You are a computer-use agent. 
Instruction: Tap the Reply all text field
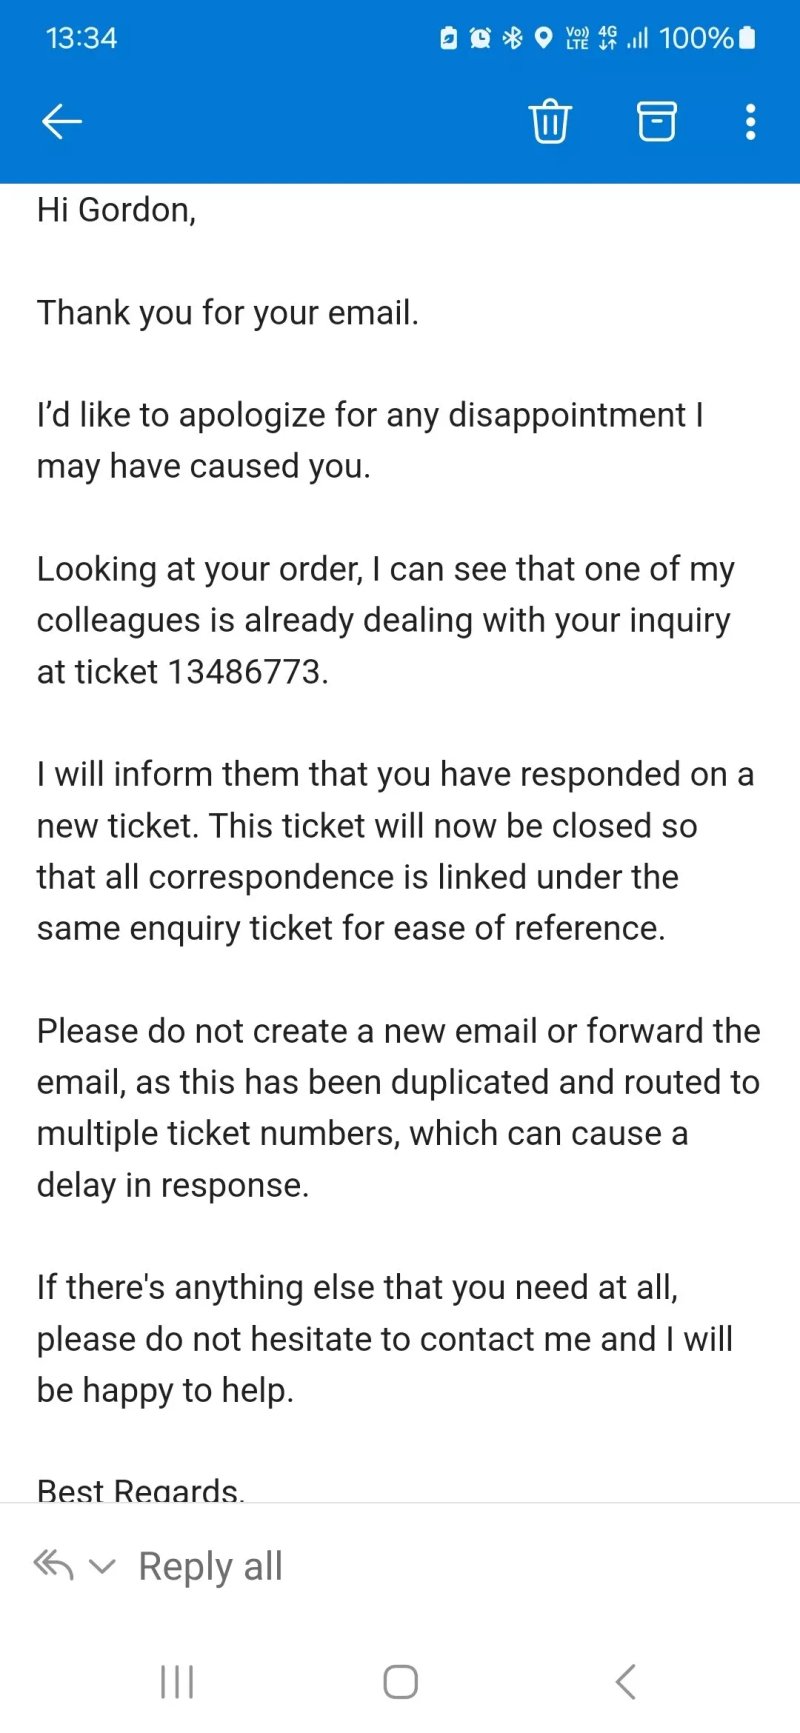(210, 1566)
